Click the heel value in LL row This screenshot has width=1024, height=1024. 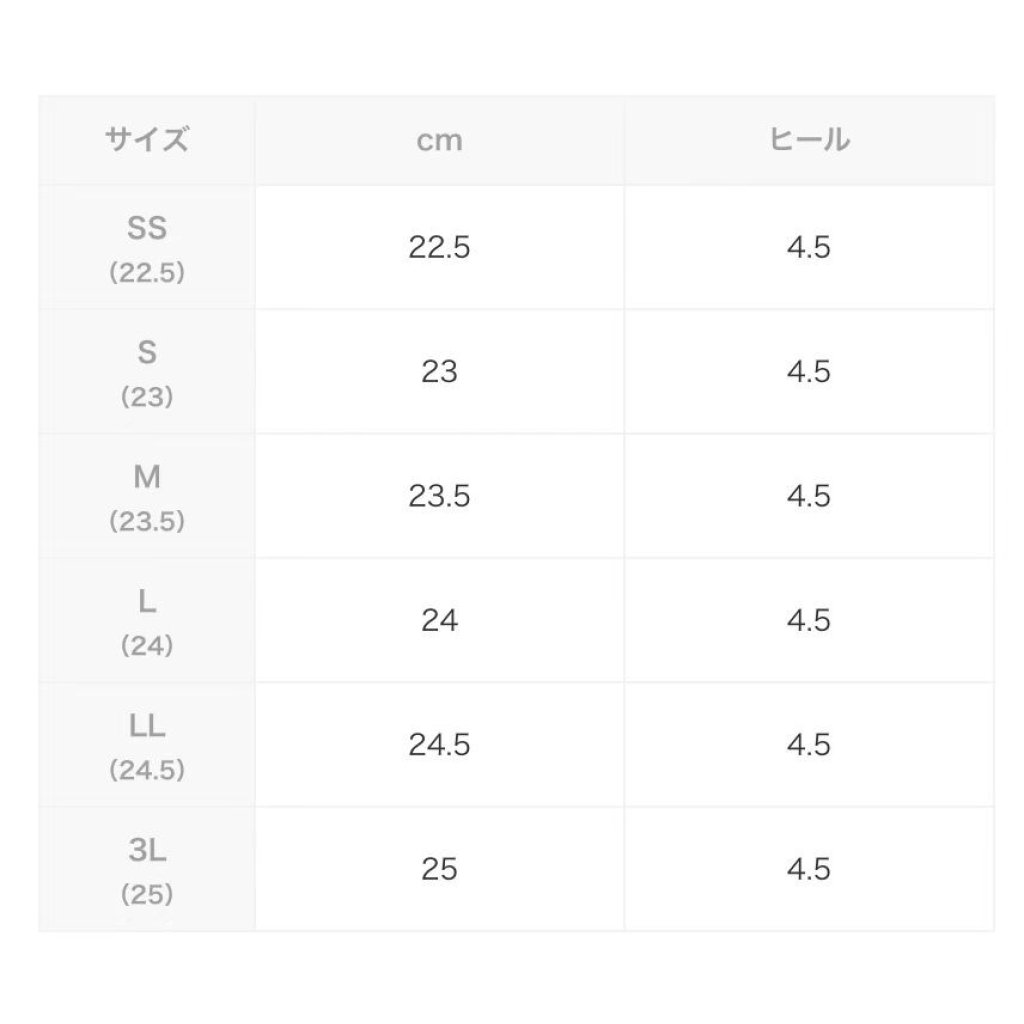point(808,746)
